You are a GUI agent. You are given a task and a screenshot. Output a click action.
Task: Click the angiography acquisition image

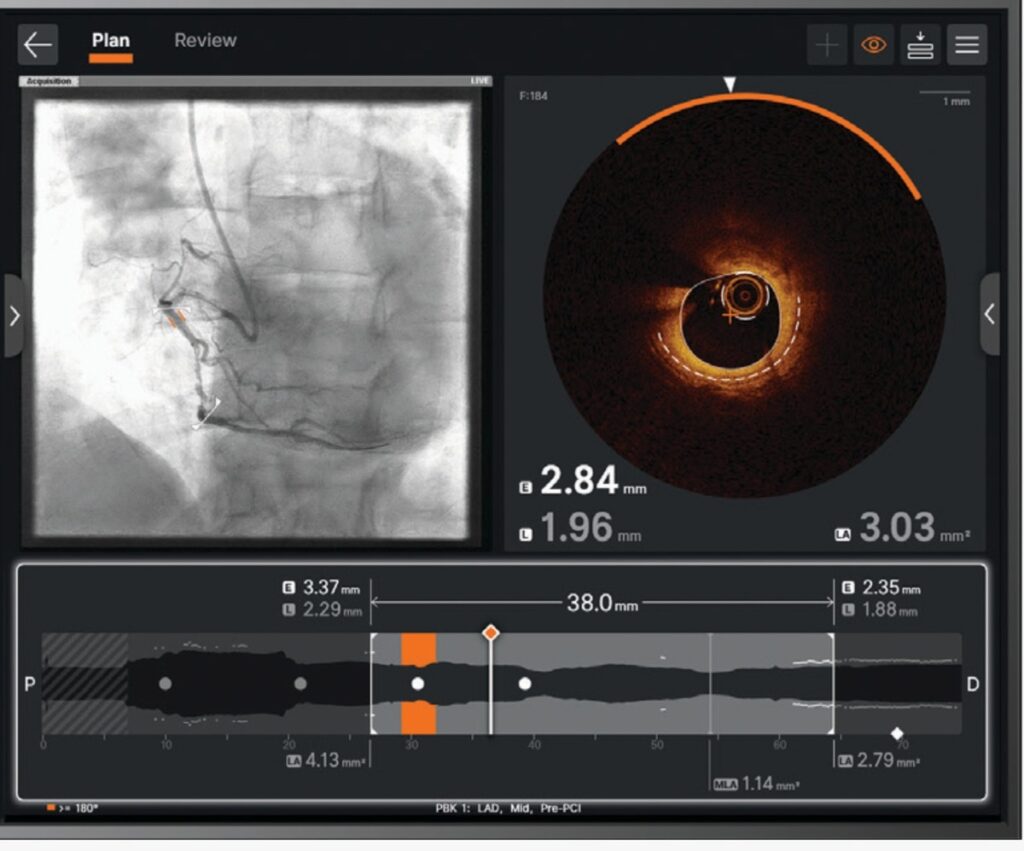[252, 318]
